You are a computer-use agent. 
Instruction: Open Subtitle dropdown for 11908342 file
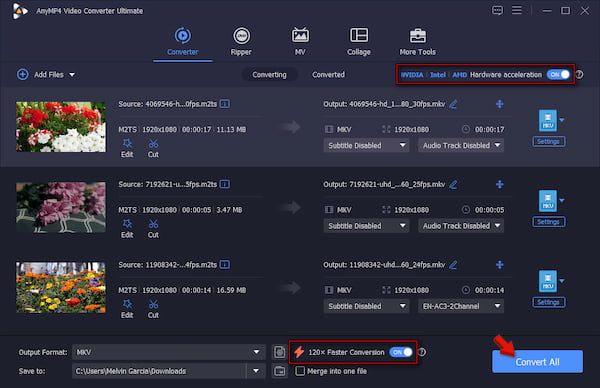coord(366,306)
